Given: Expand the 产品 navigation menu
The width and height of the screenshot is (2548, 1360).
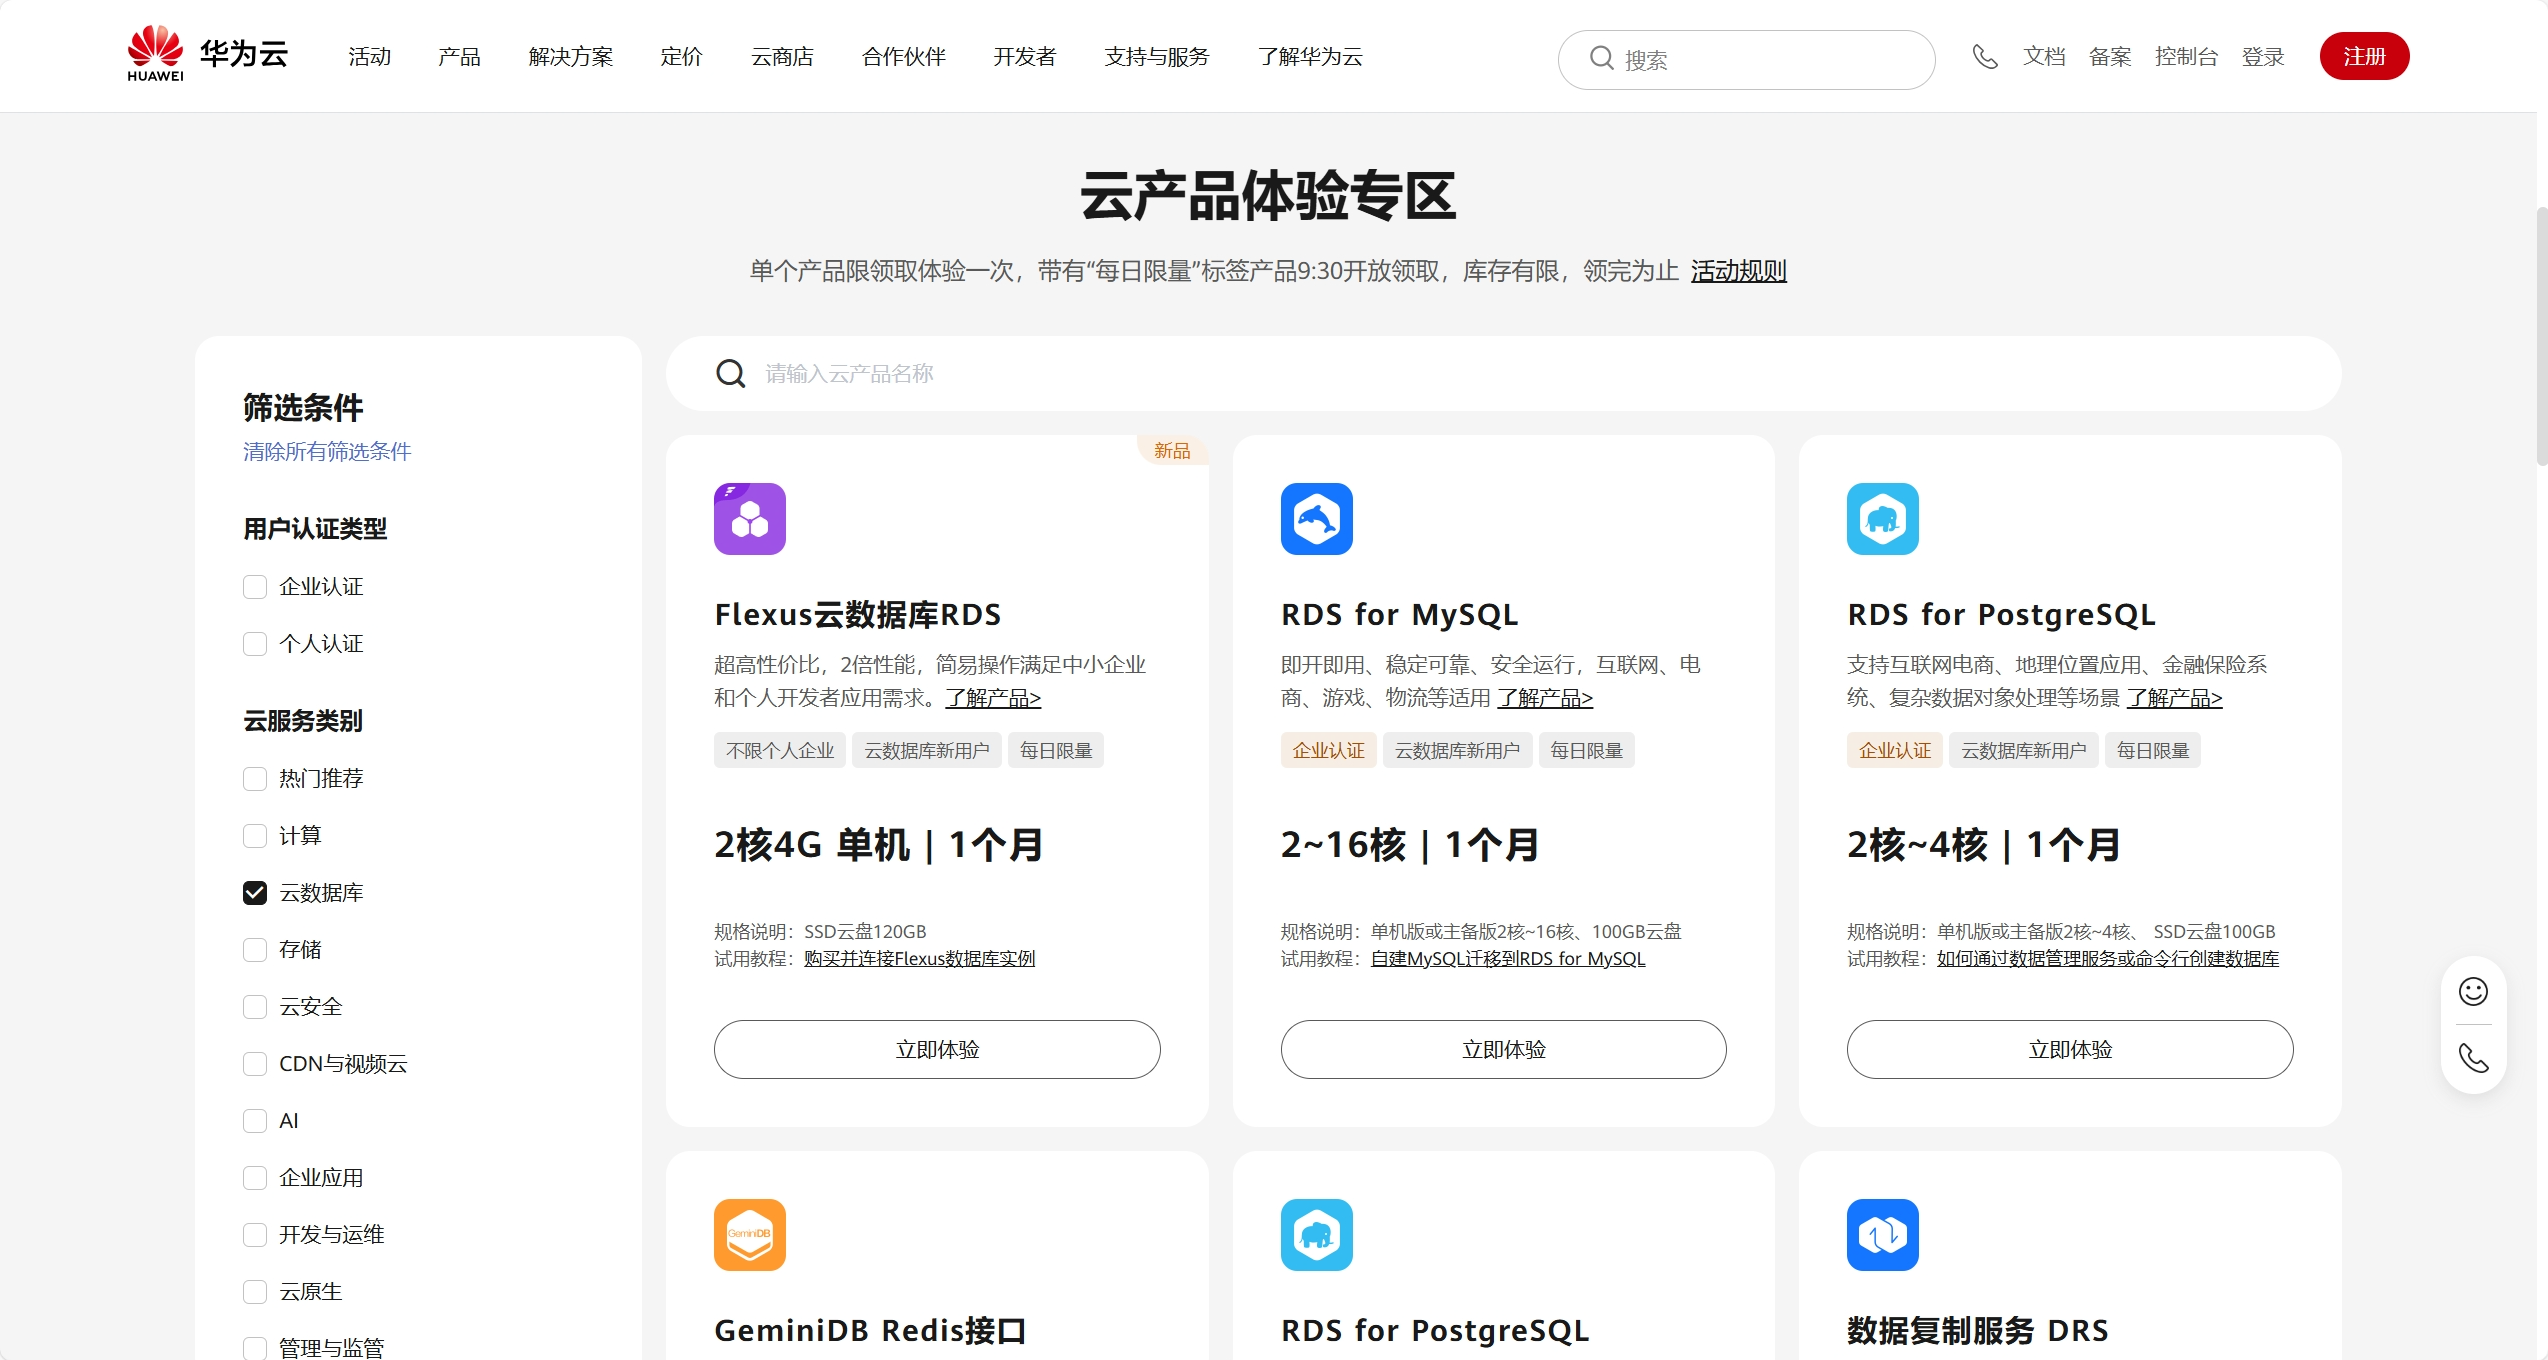Looking at the screenshot, I should [459, 57].
